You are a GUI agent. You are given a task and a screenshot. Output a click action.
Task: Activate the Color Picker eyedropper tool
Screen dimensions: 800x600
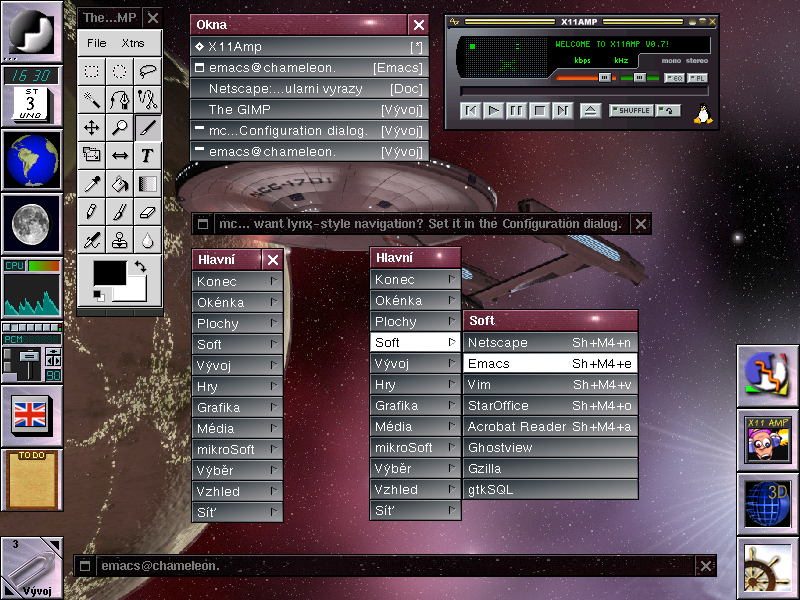click(x=92, y=184)
